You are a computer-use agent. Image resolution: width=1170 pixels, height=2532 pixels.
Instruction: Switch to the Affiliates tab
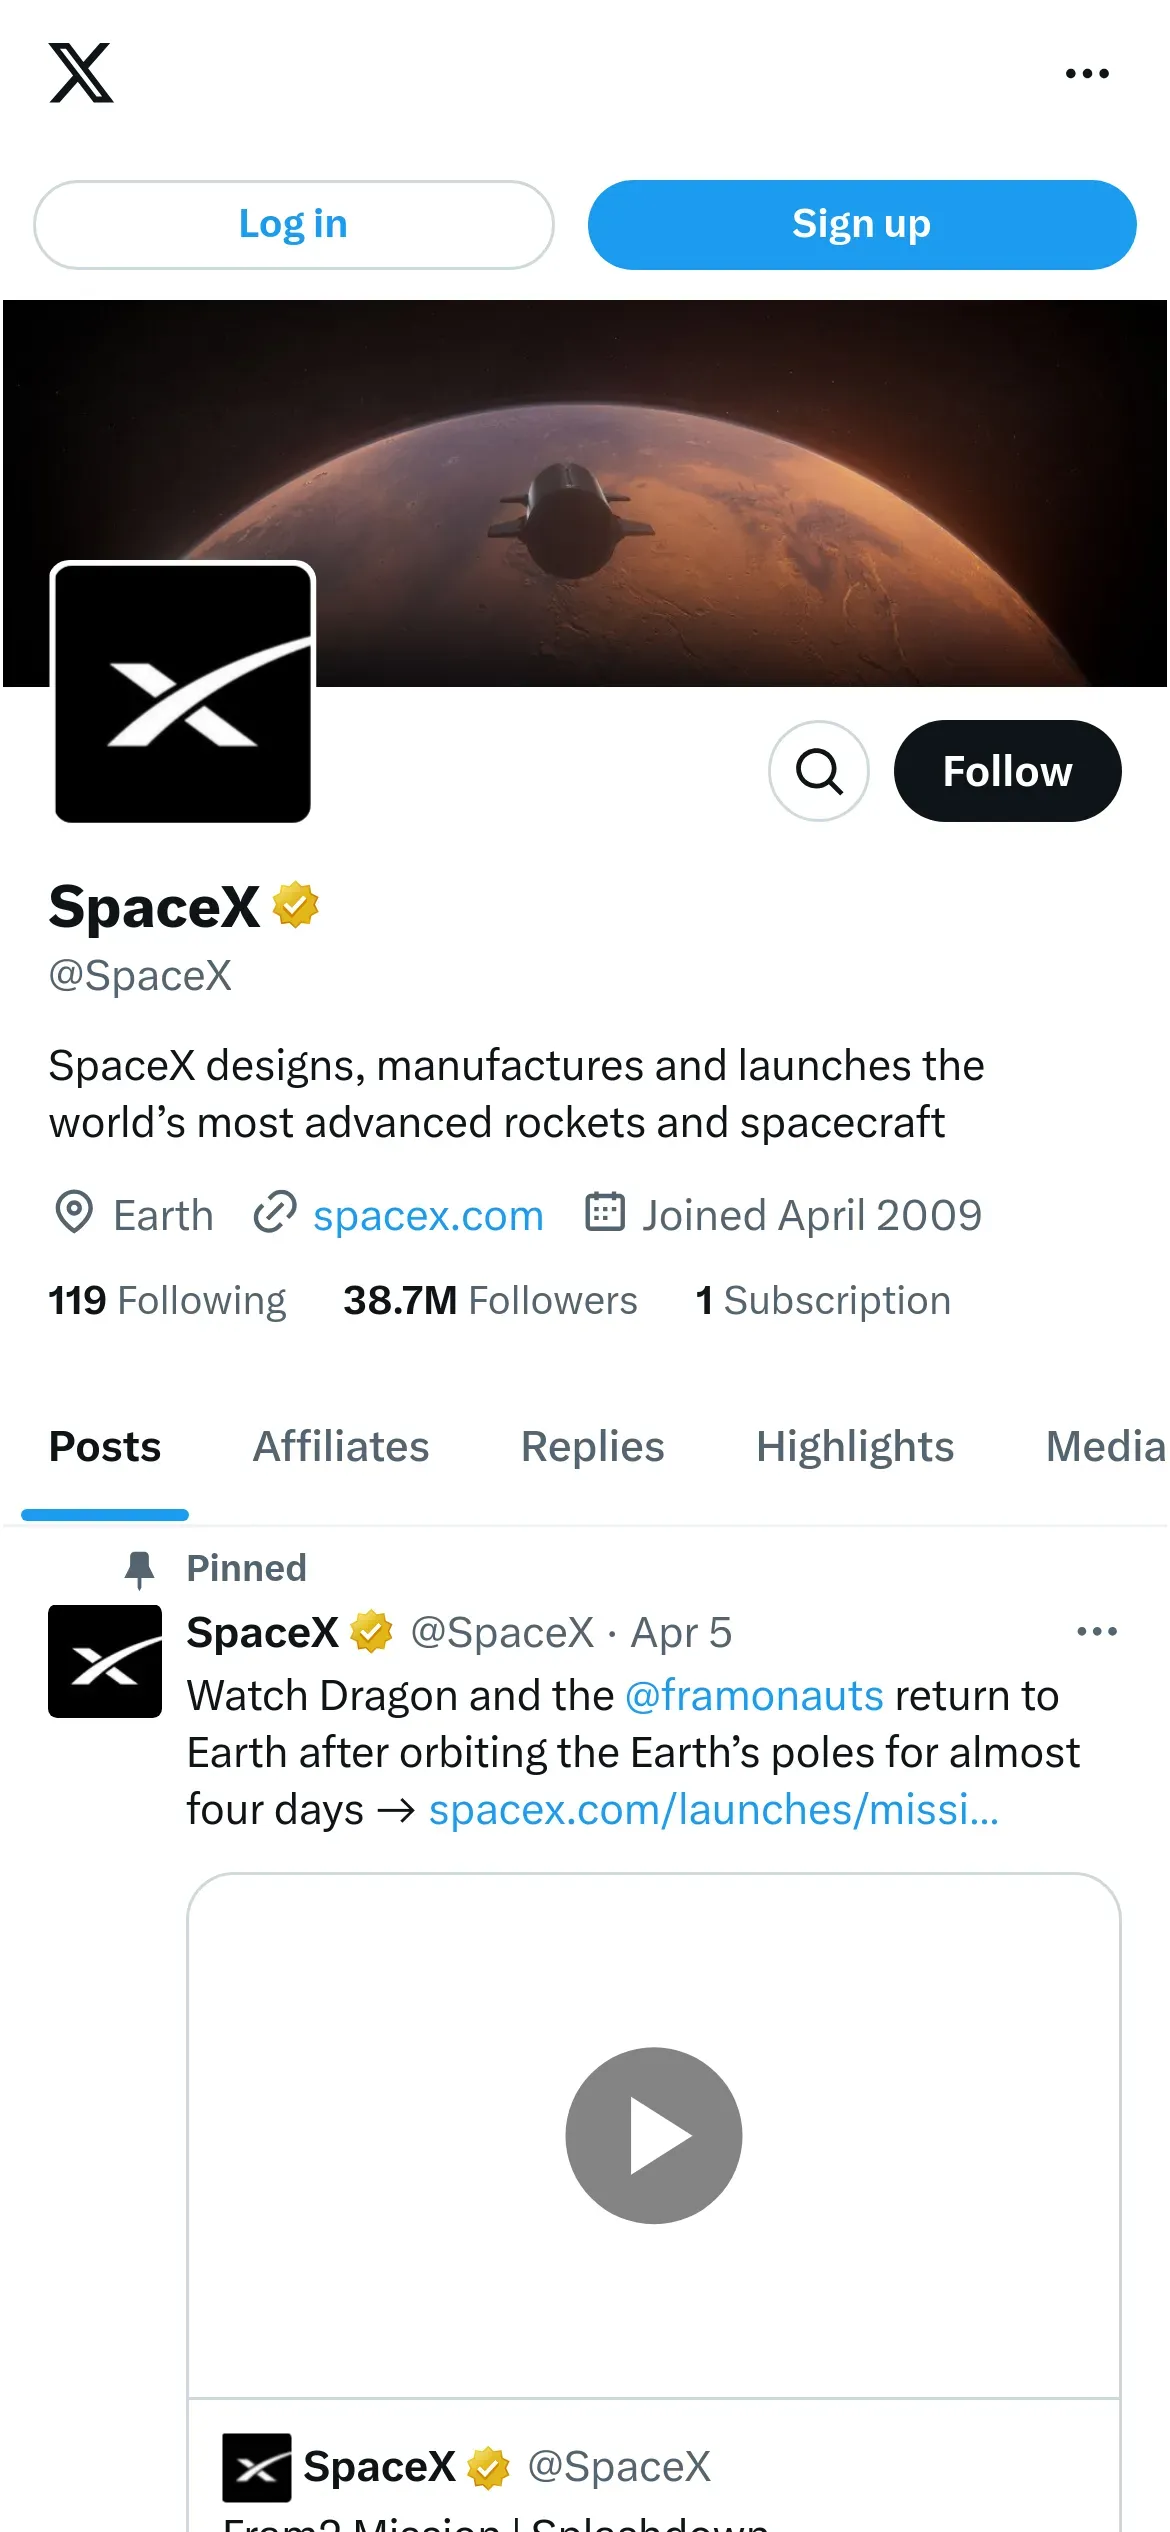[341, 1446]
